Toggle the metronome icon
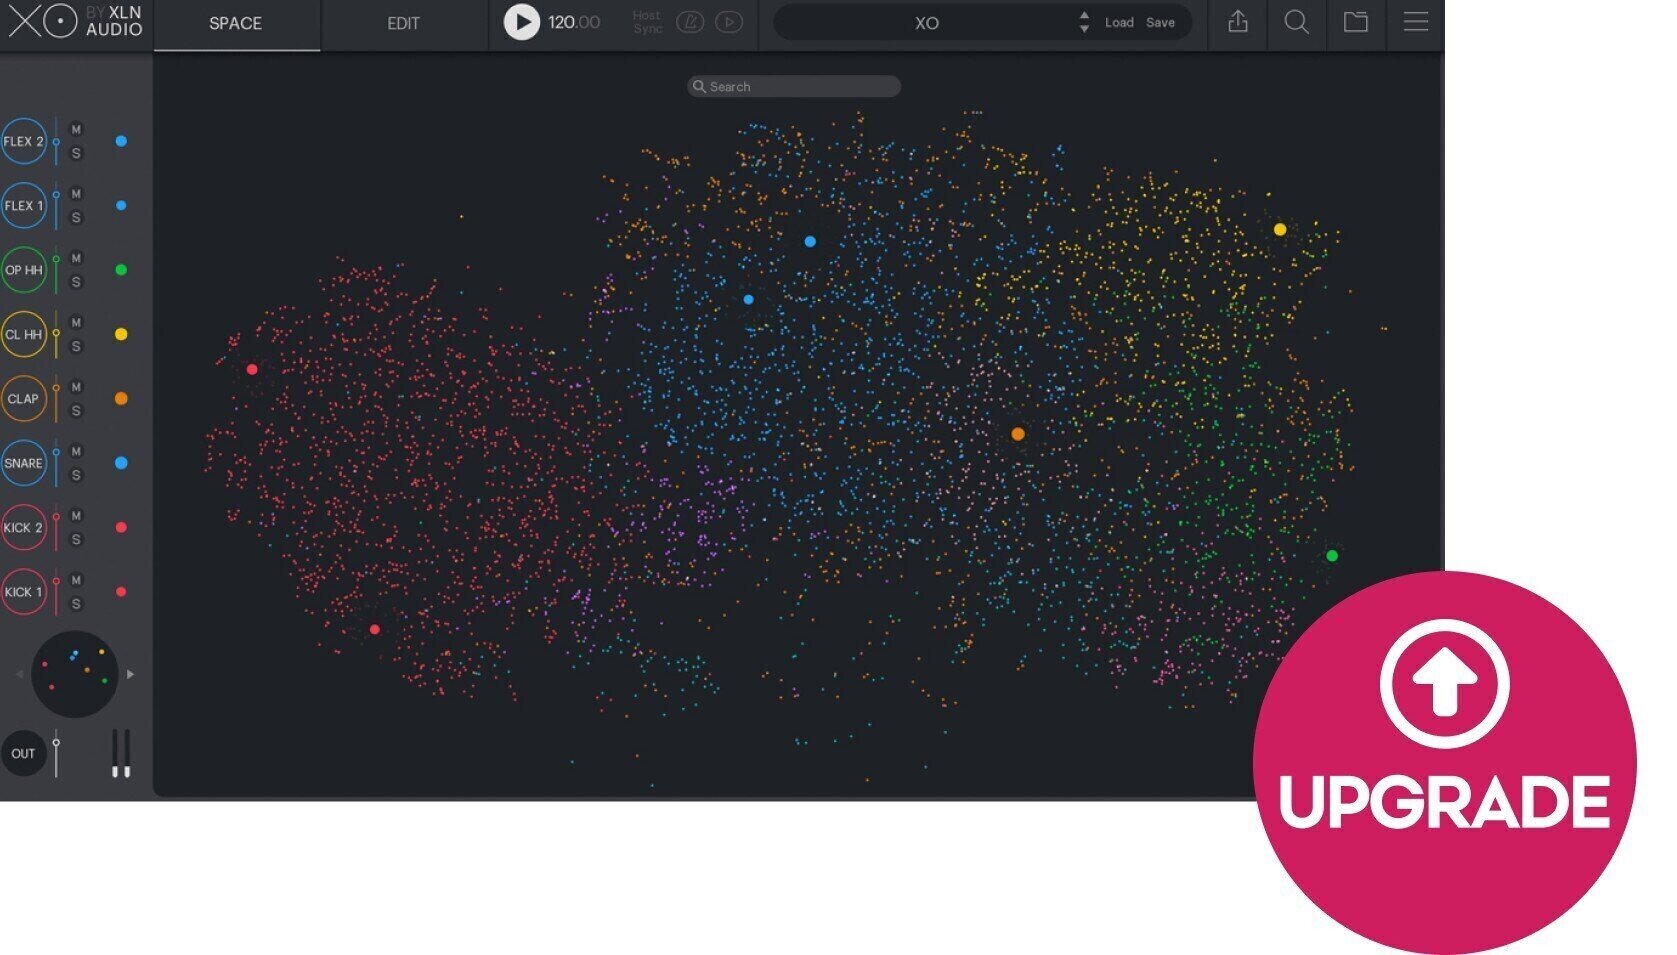Image resolution: width=1677 pixels, height=955 pixels. point(690,22)
